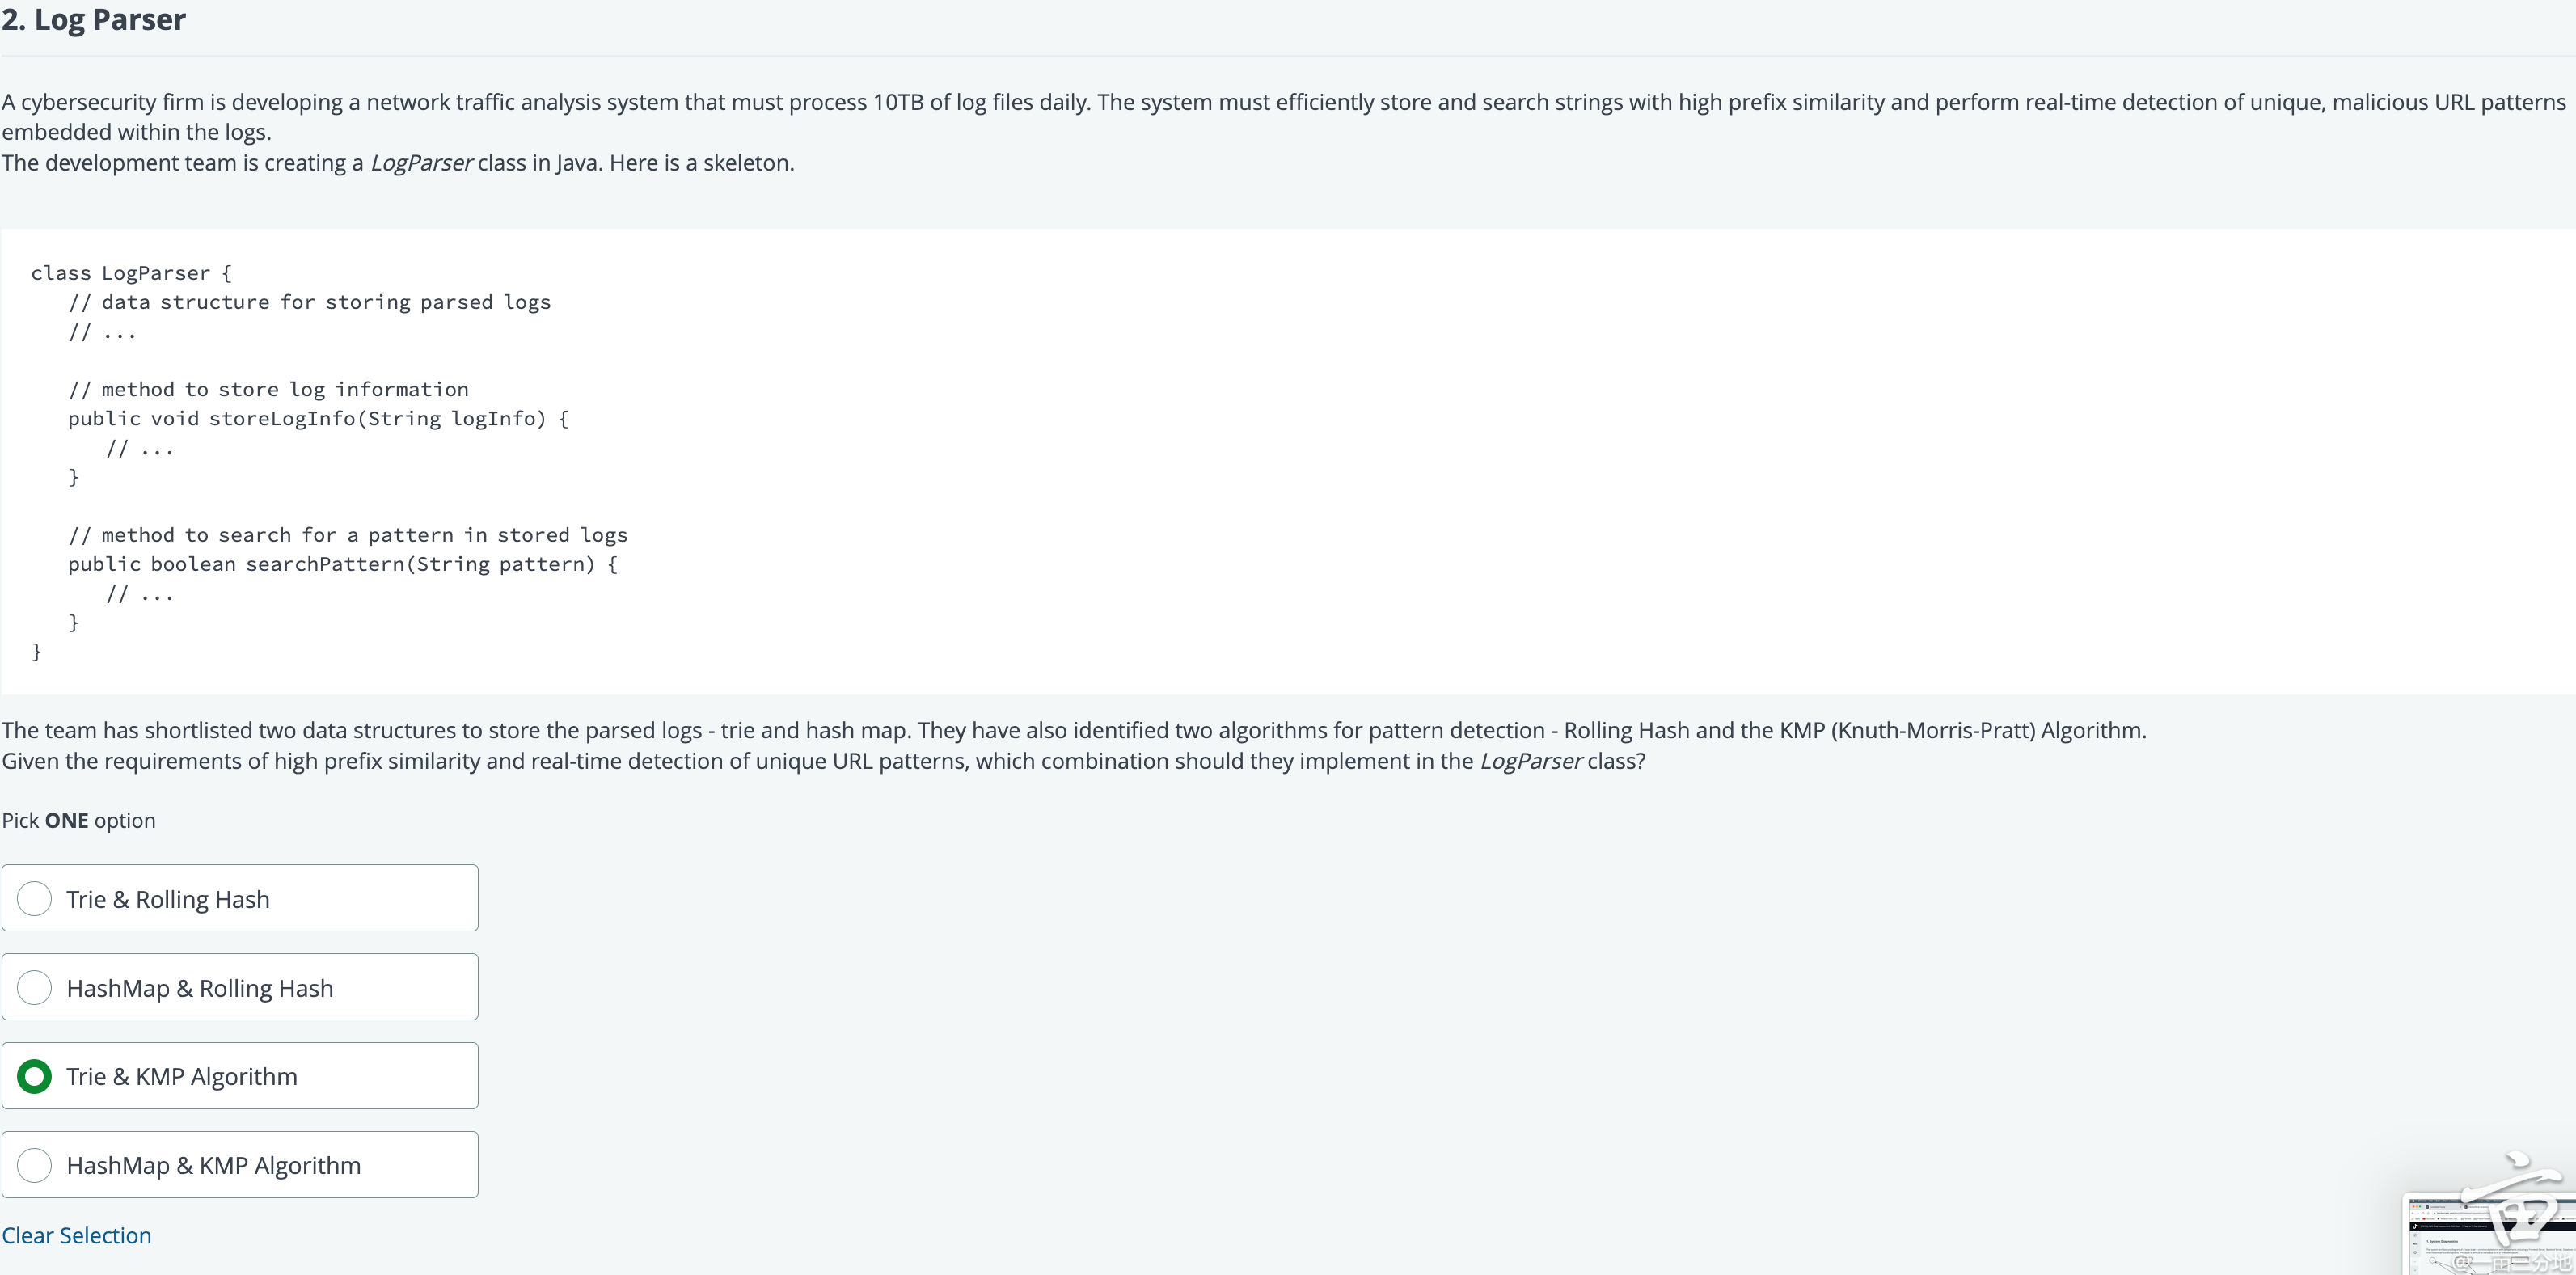Click Clear Selection link
Screen dimensions: 2576x1275
[77, 1235]
